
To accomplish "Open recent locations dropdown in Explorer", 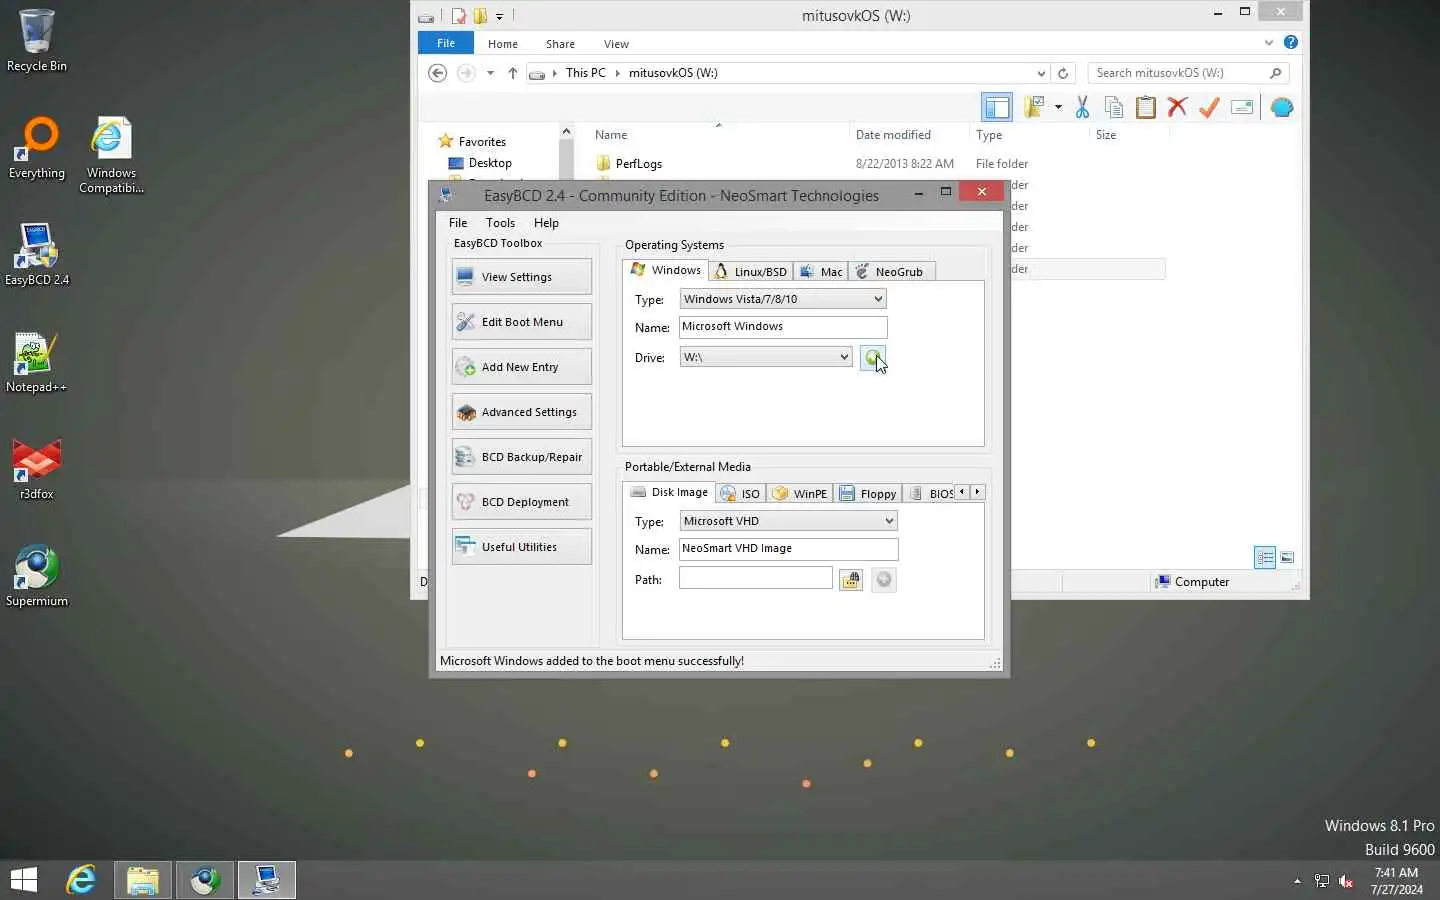I will click(490, 73).
